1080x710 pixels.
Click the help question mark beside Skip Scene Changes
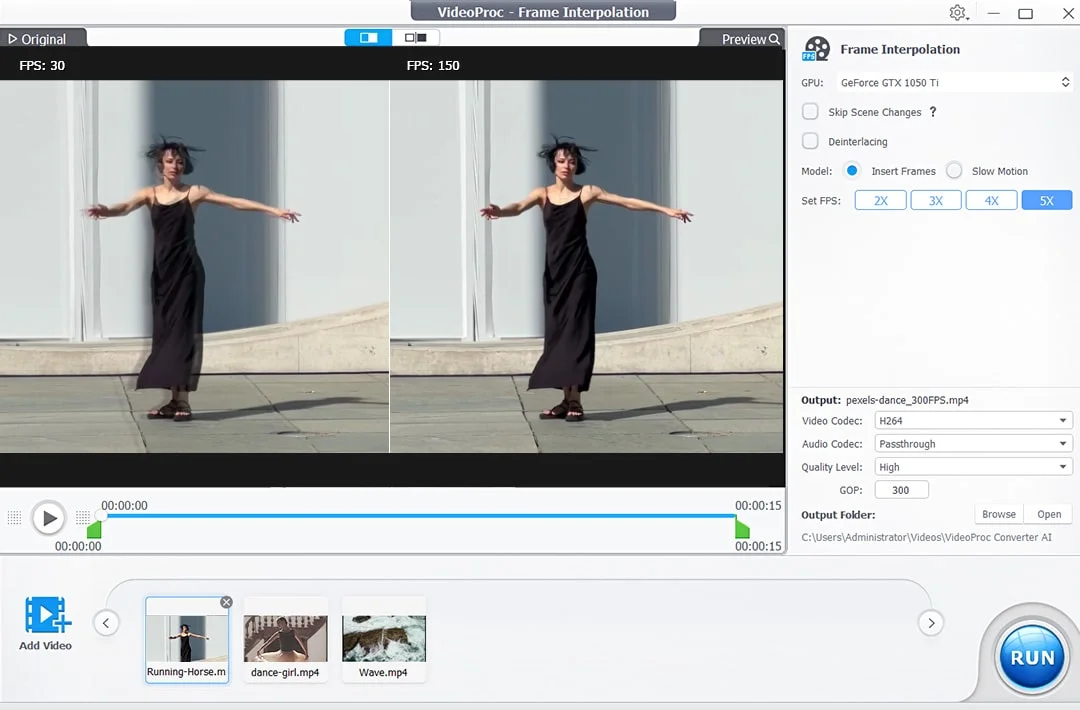point(932,112)
